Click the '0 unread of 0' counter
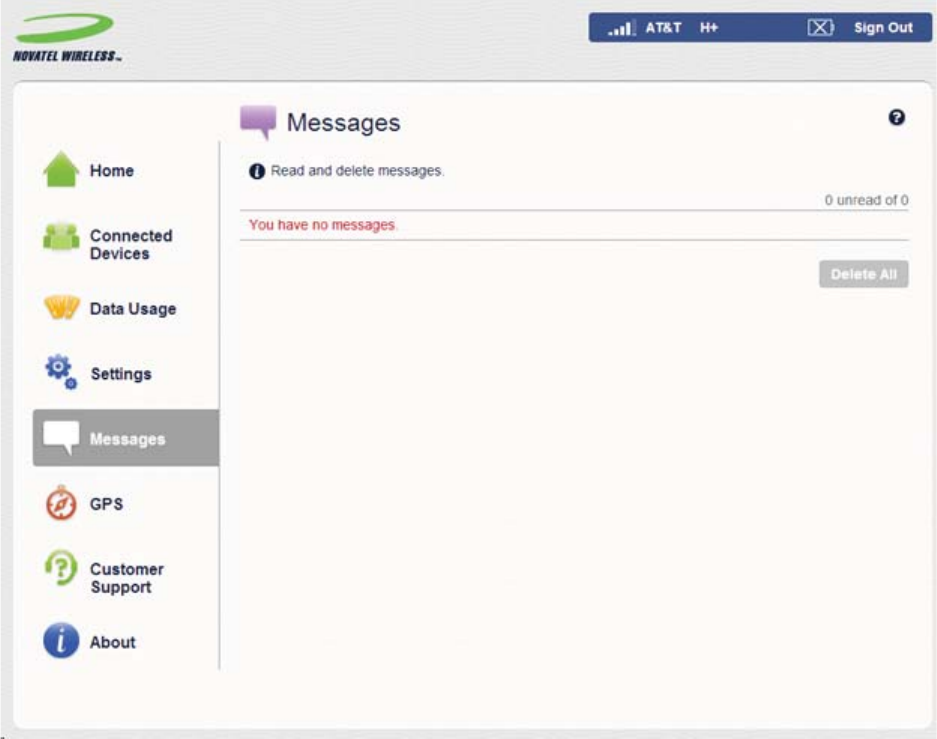This screenshot has height=739, width=937. [x=866, y=200]
